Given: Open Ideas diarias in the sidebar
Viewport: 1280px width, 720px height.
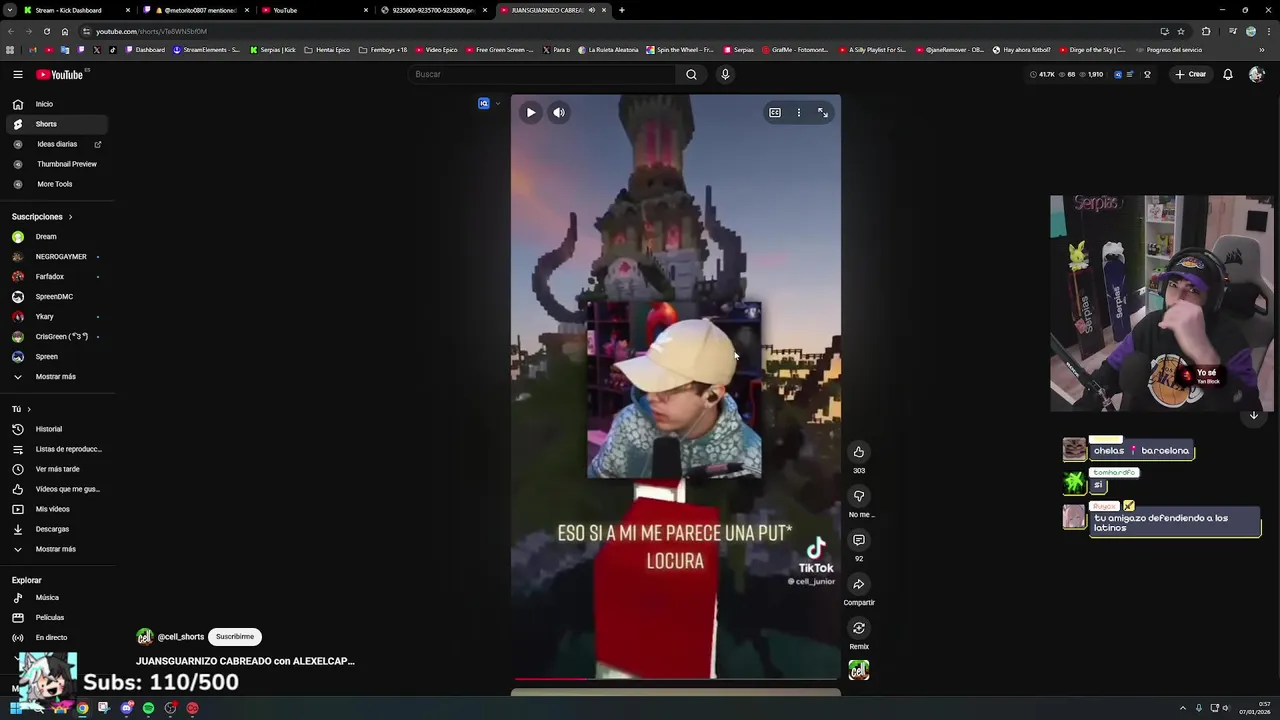Looking at the screenshot, I should coord(56,144).
